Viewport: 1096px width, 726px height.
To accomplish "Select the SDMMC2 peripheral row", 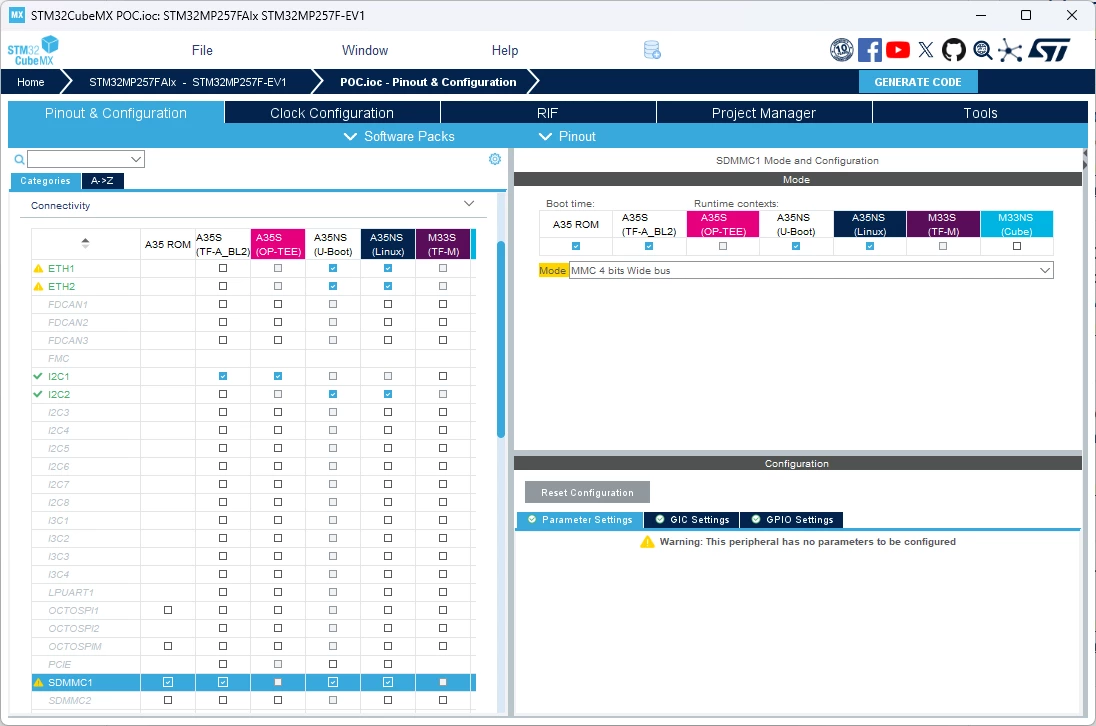I will click(254, 700).
